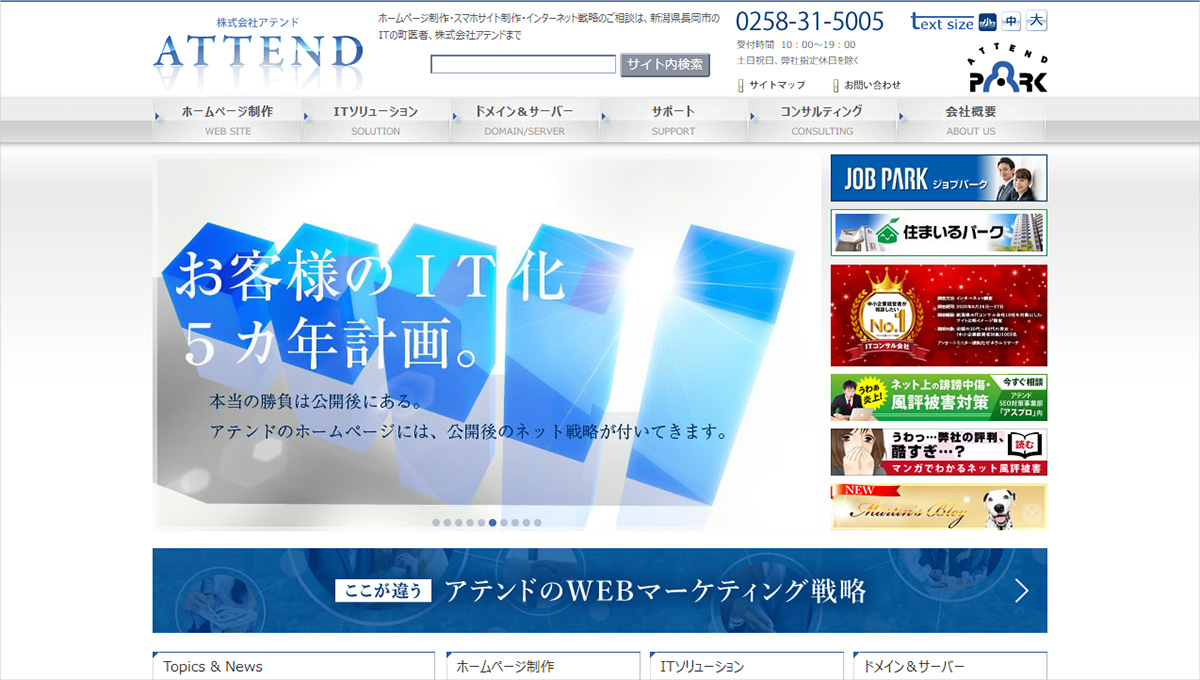Image resolution: width=1200 pixels, height=680 pixels.
Task: Set text size to medium (中)
Action: (1012, 22)
